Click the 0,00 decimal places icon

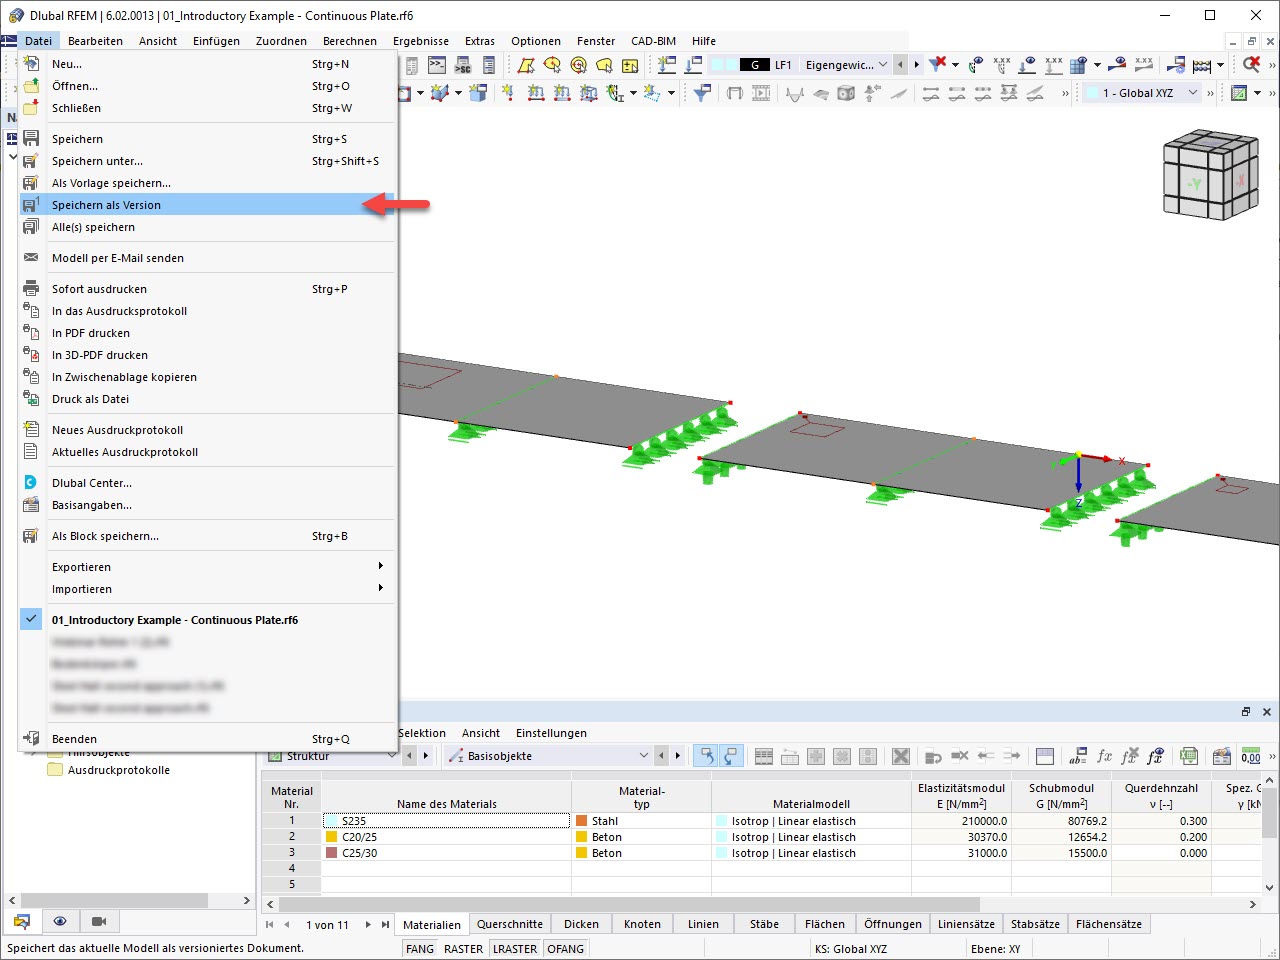tap(1250, 756)
